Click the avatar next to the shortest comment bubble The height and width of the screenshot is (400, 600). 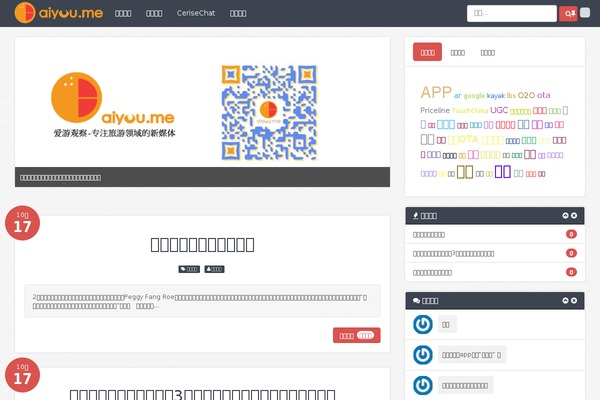pyautogui.click(x=423, y=324)
